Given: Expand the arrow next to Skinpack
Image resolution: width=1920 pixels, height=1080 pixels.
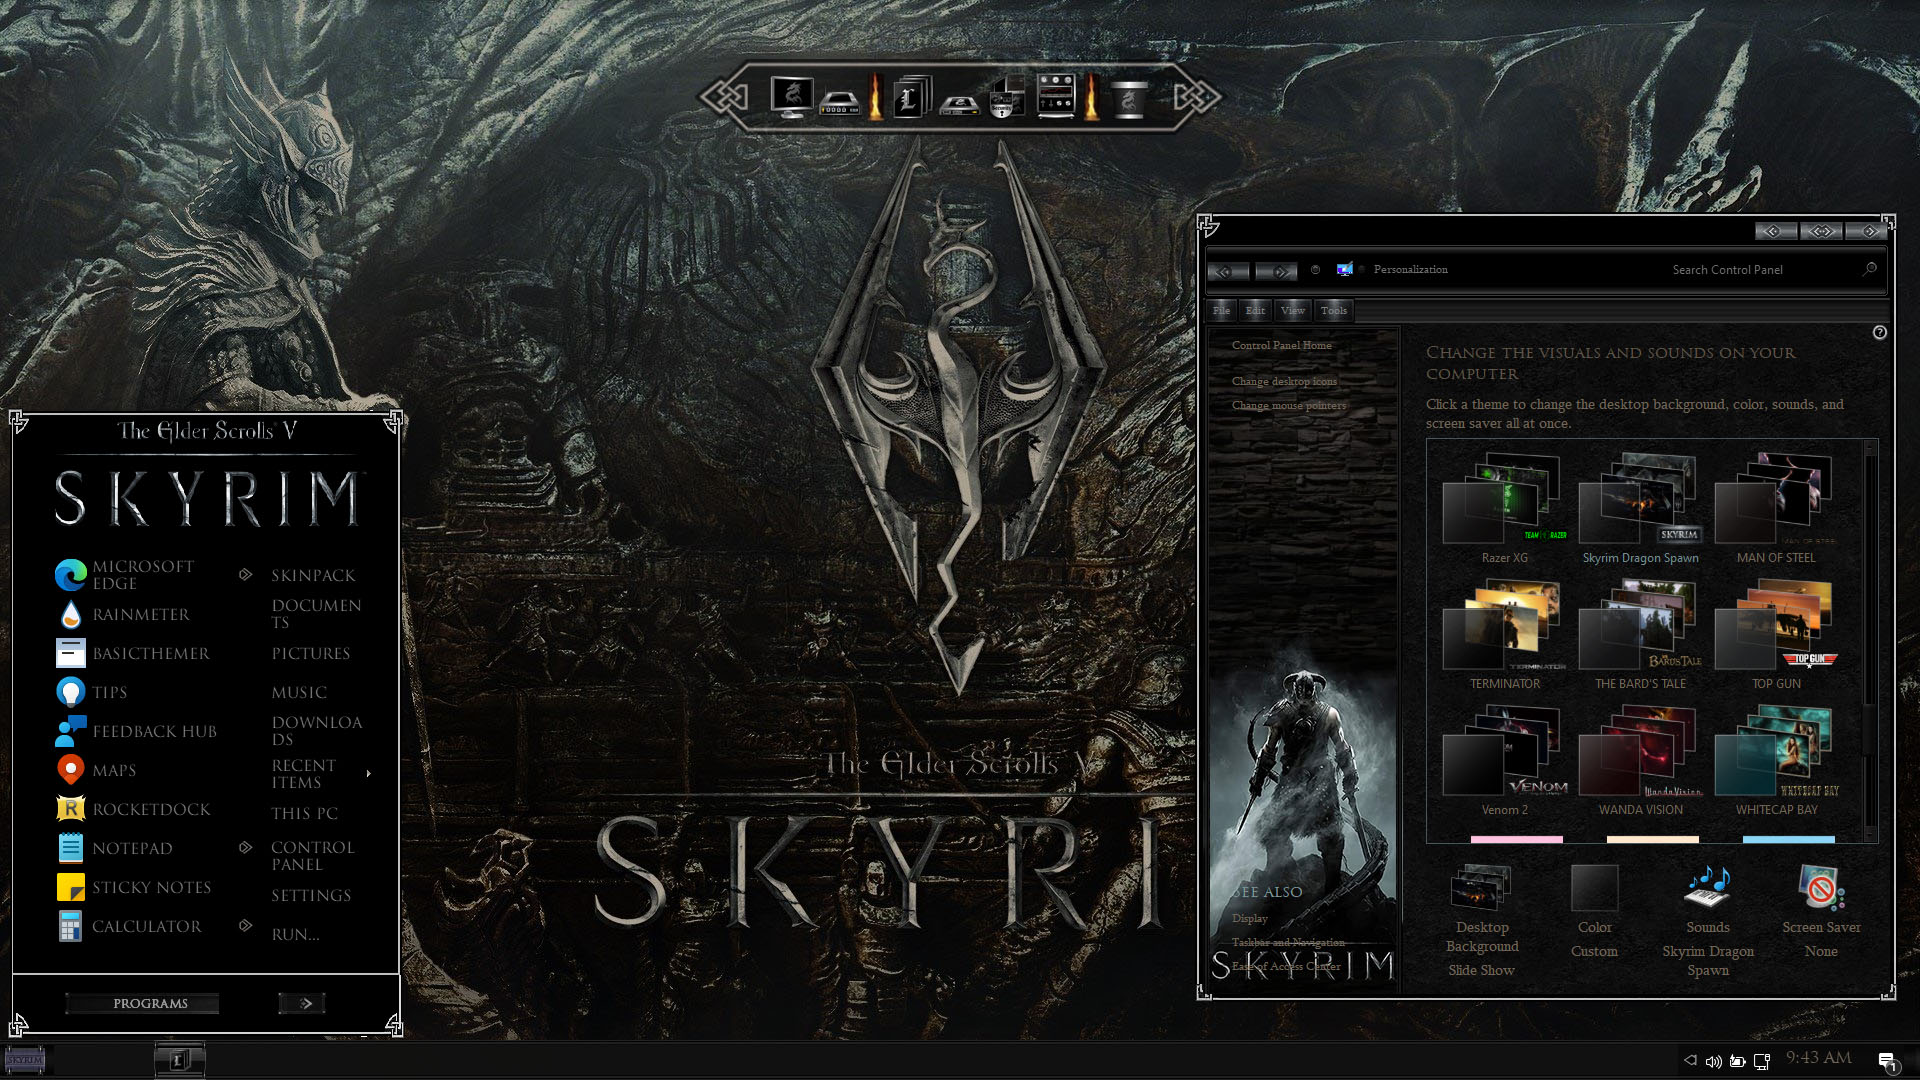Looking at the screenshot, I should 245,574.
